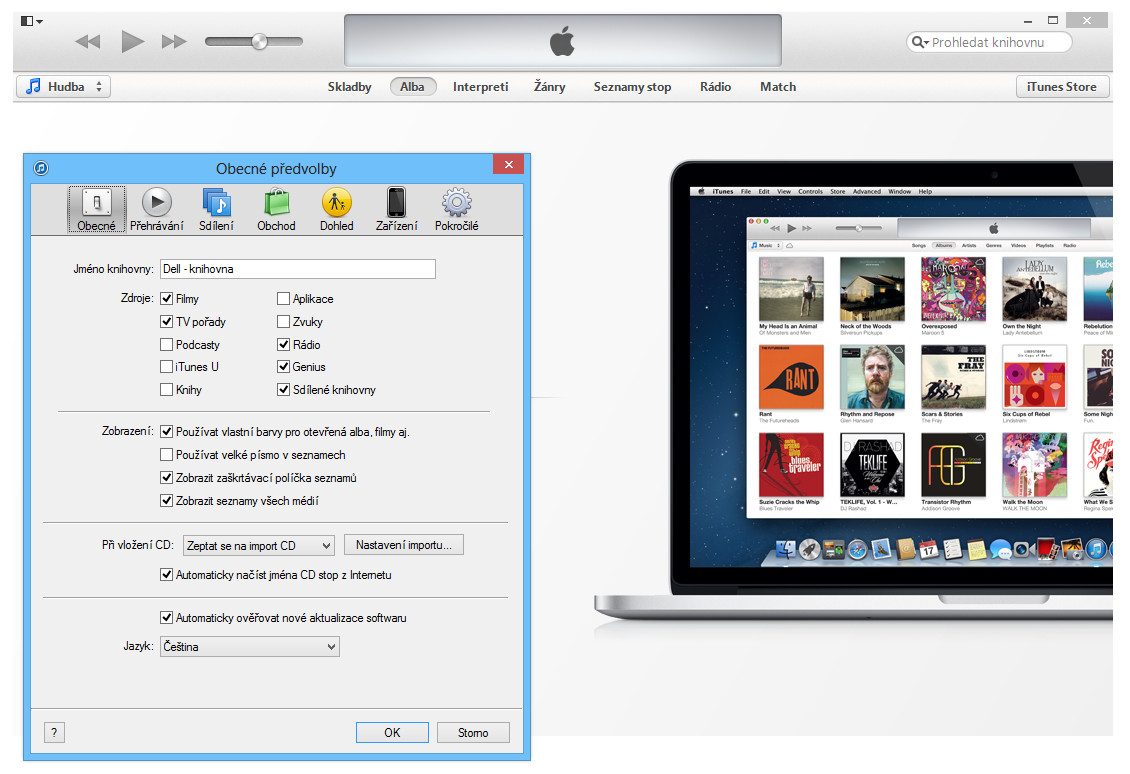This screenshot has width=1130, height=774.
Task: Toggle automatic CD track name retrieval
Action: pos(166,575)
